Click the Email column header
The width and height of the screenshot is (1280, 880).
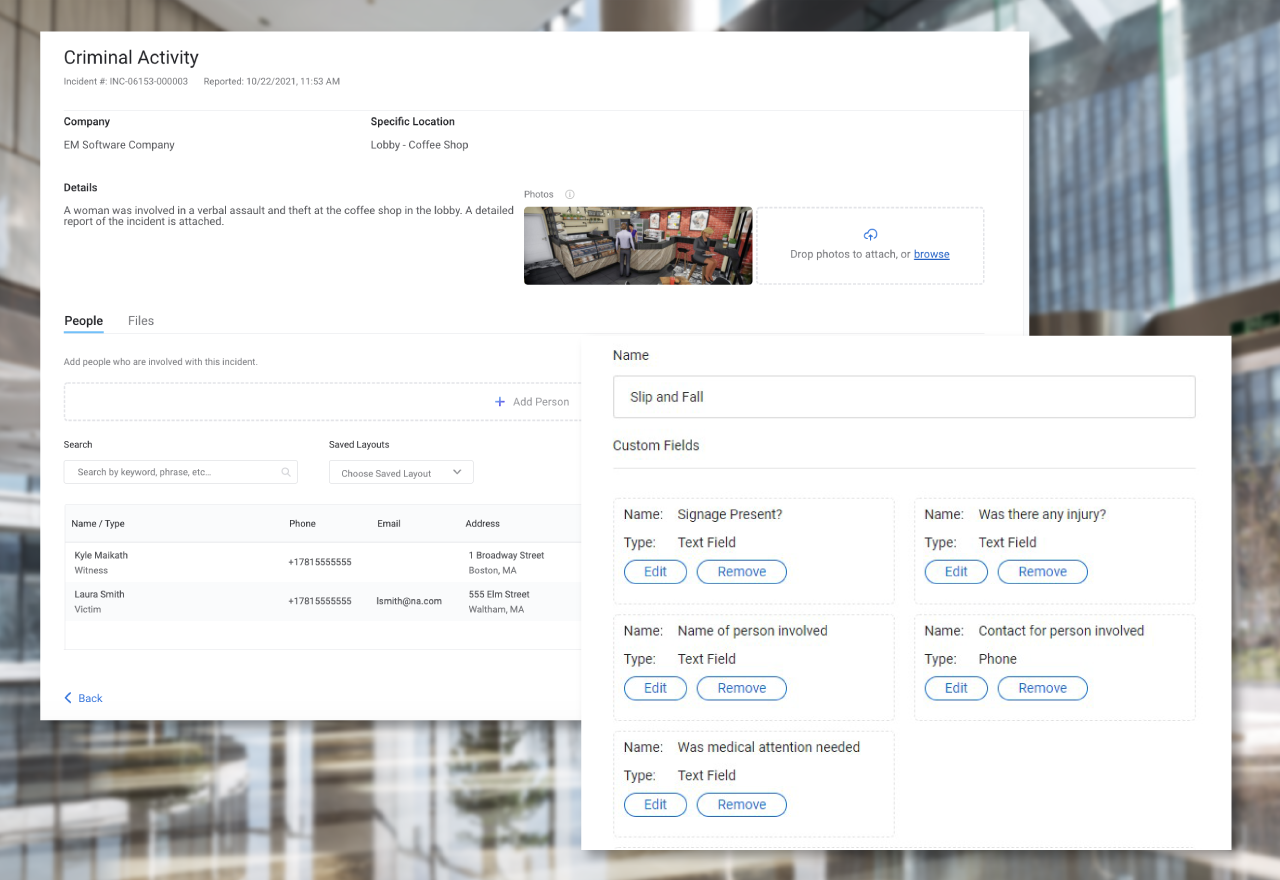pyautogui.click(x=389, y=524)
